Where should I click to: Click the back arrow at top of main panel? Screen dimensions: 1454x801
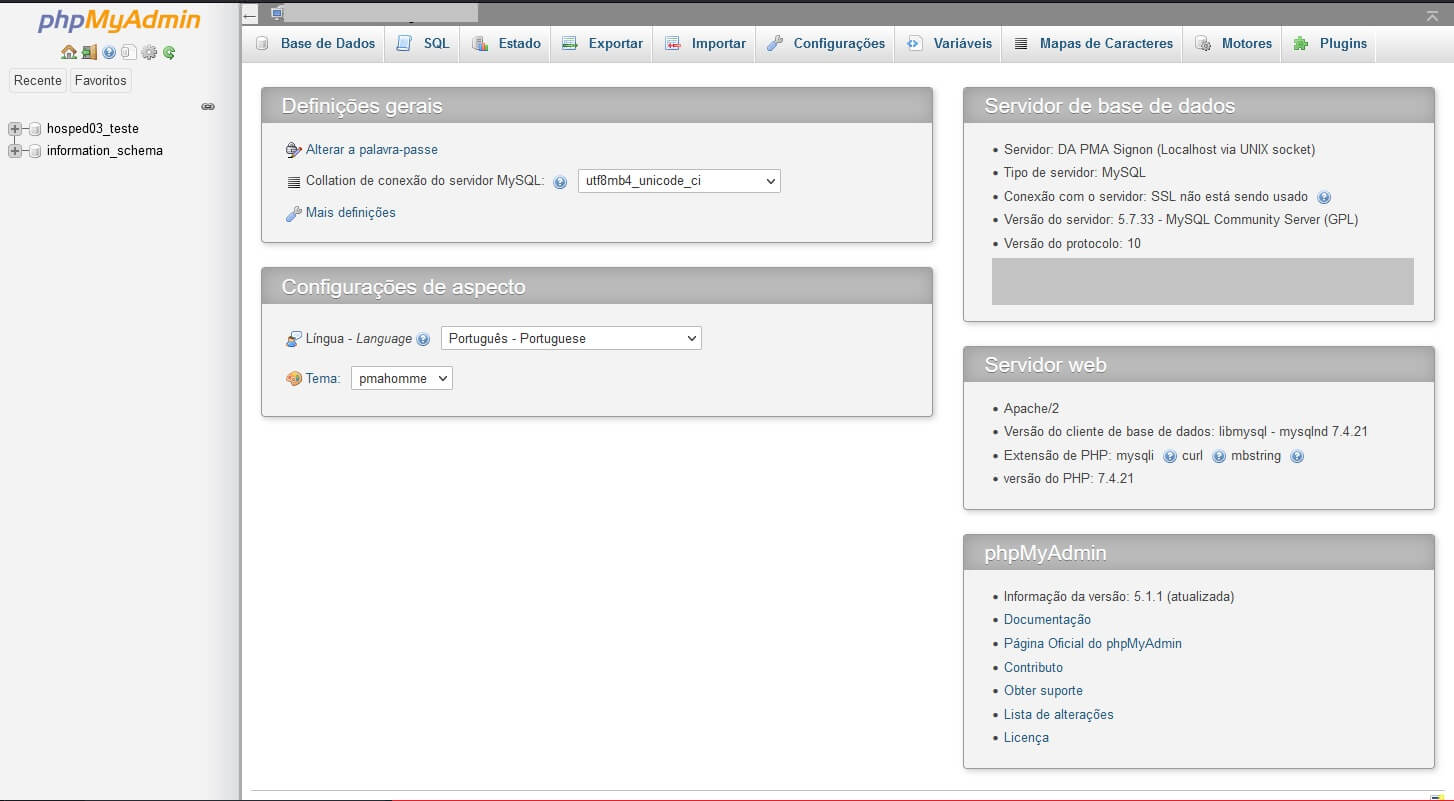pyautogui.click(x=250, y=15)
